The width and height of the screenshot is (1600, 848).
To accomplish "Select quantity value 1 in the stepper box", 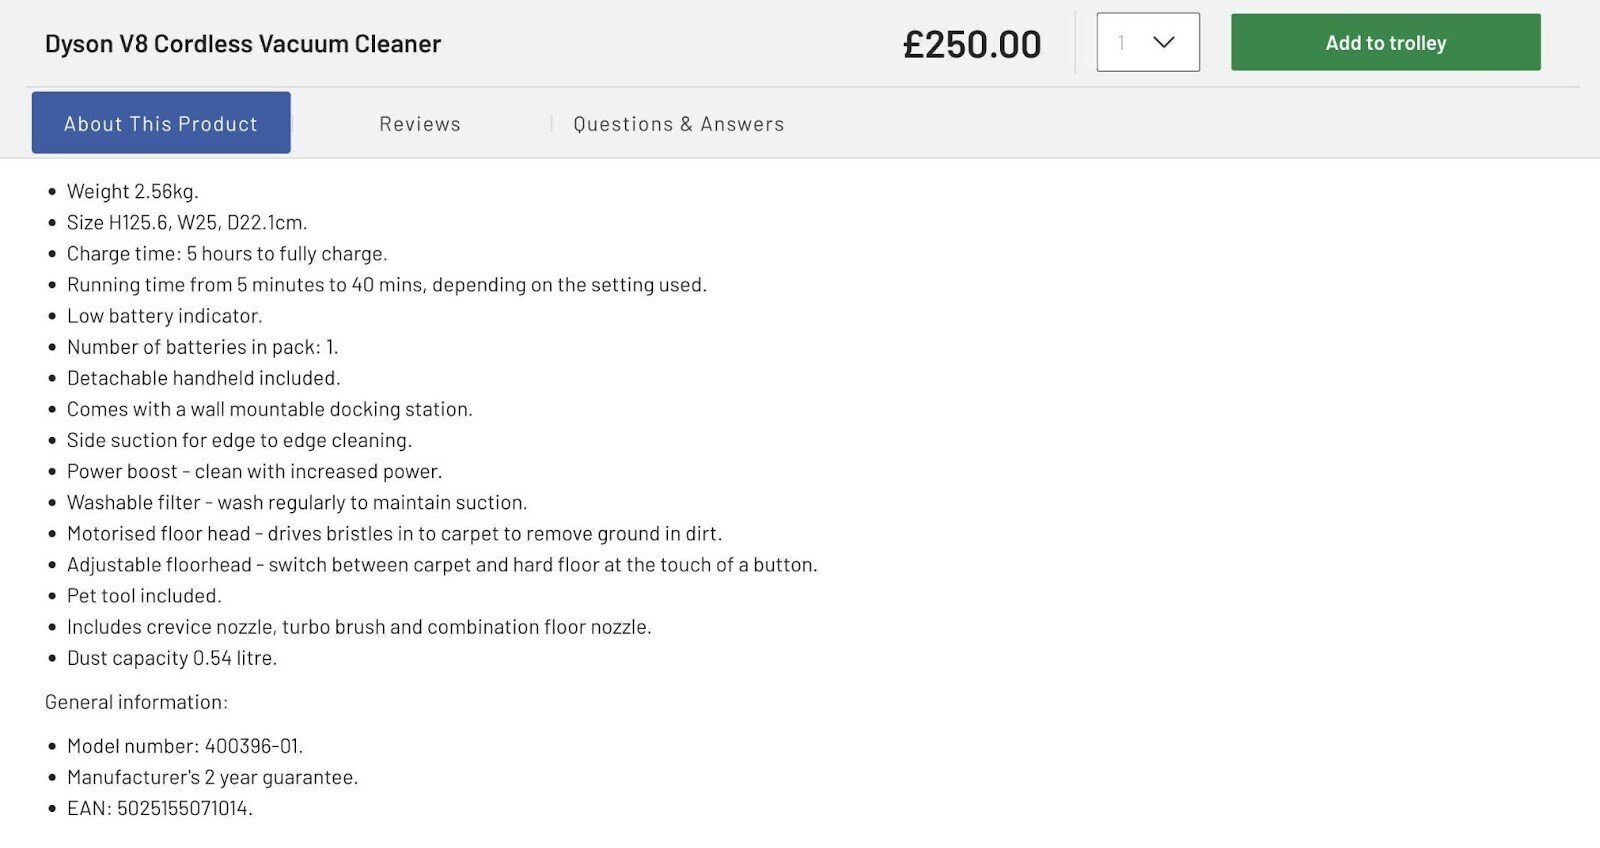I will coord(1122,42).
